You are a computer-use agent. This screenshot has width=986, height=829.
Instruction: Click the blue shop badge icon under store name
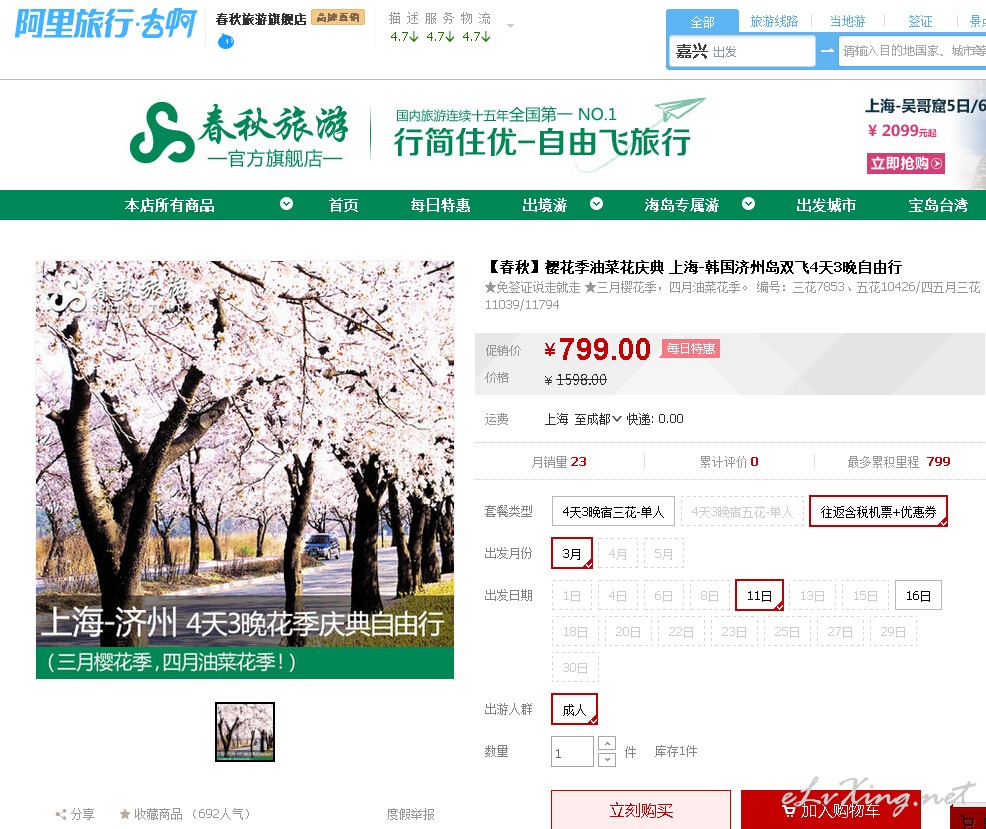pos(226,42)
